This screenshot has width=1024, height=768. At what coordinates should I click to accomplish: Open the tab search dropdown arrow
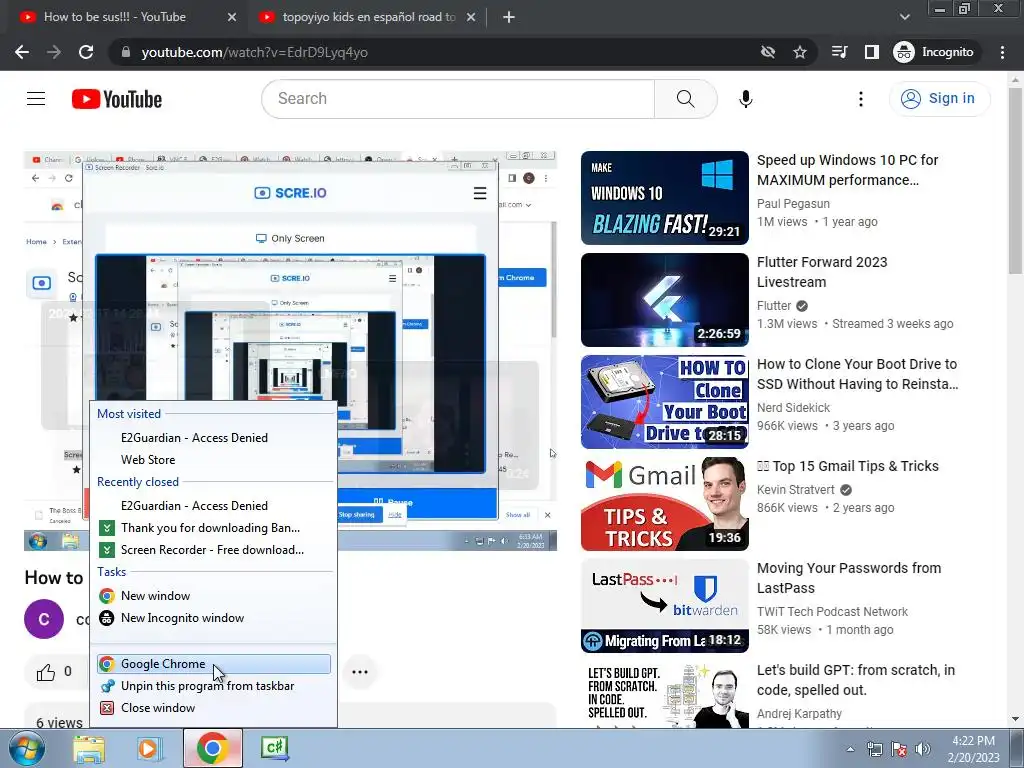(904, 17)
